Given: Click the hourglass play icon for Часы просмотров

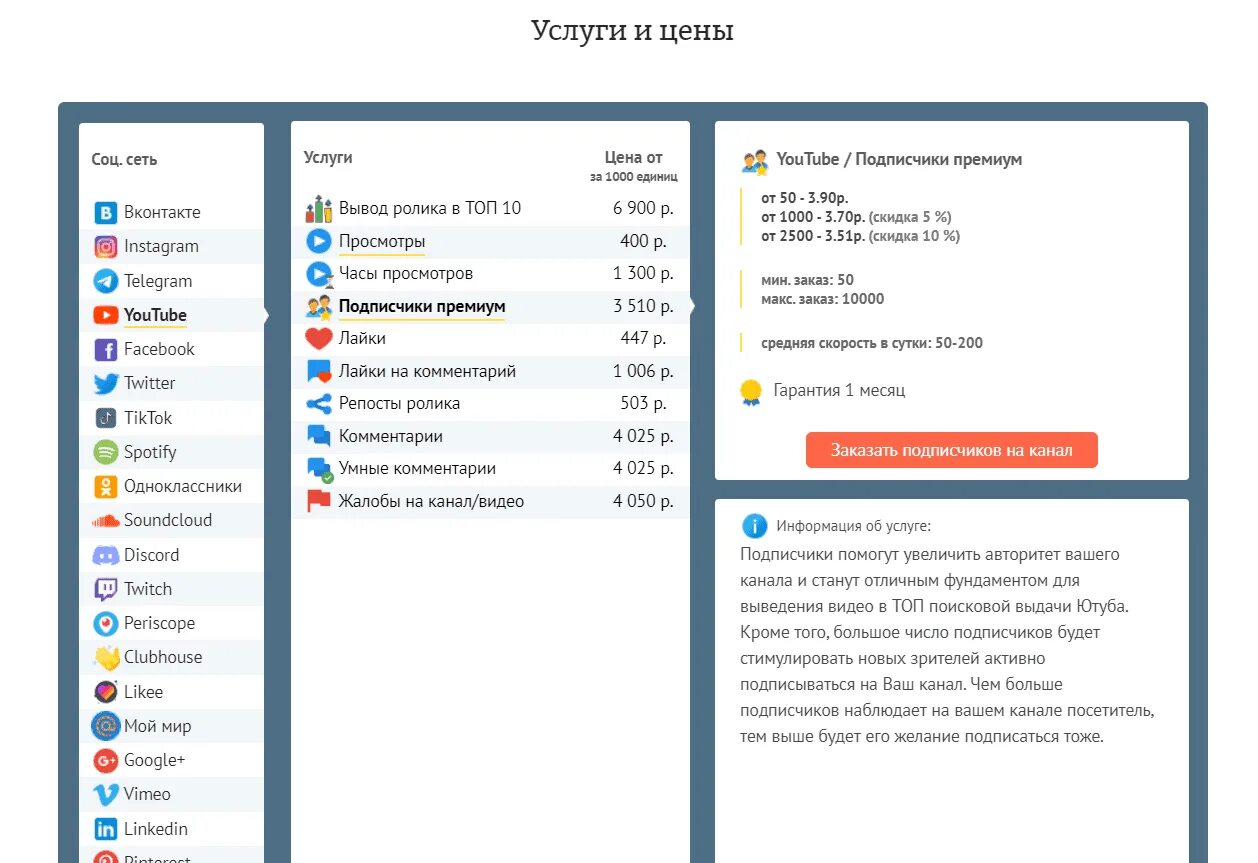Looking at the screenshot, I should (318, 274).
